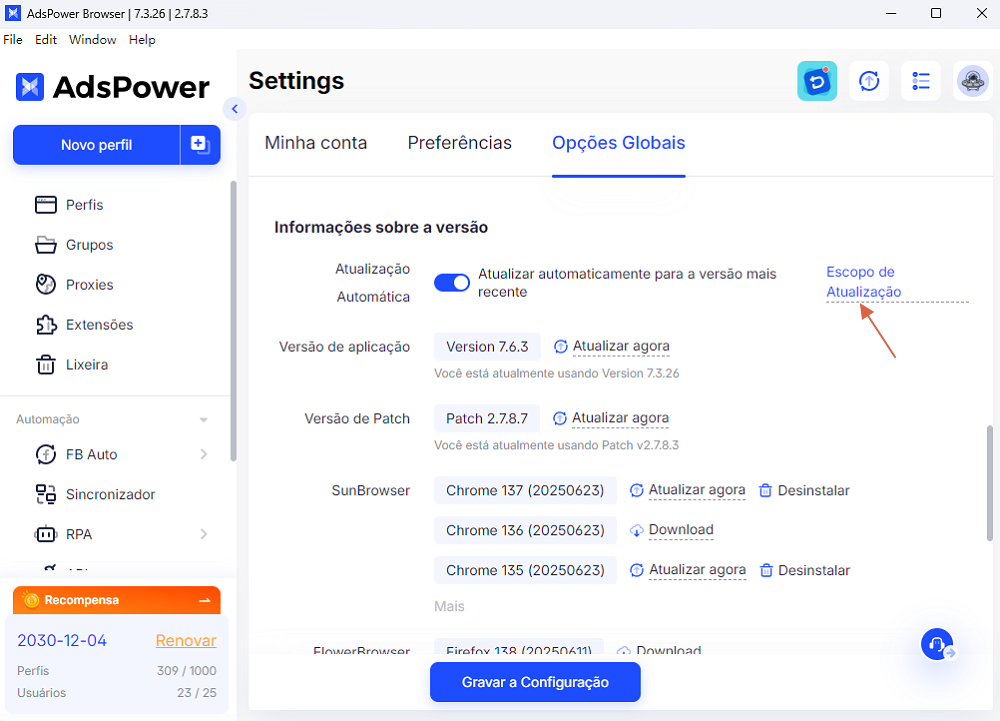Click Atualizar agora for Version 7.6.3
Screen dimensions: 1000x721
click(621, 346)
